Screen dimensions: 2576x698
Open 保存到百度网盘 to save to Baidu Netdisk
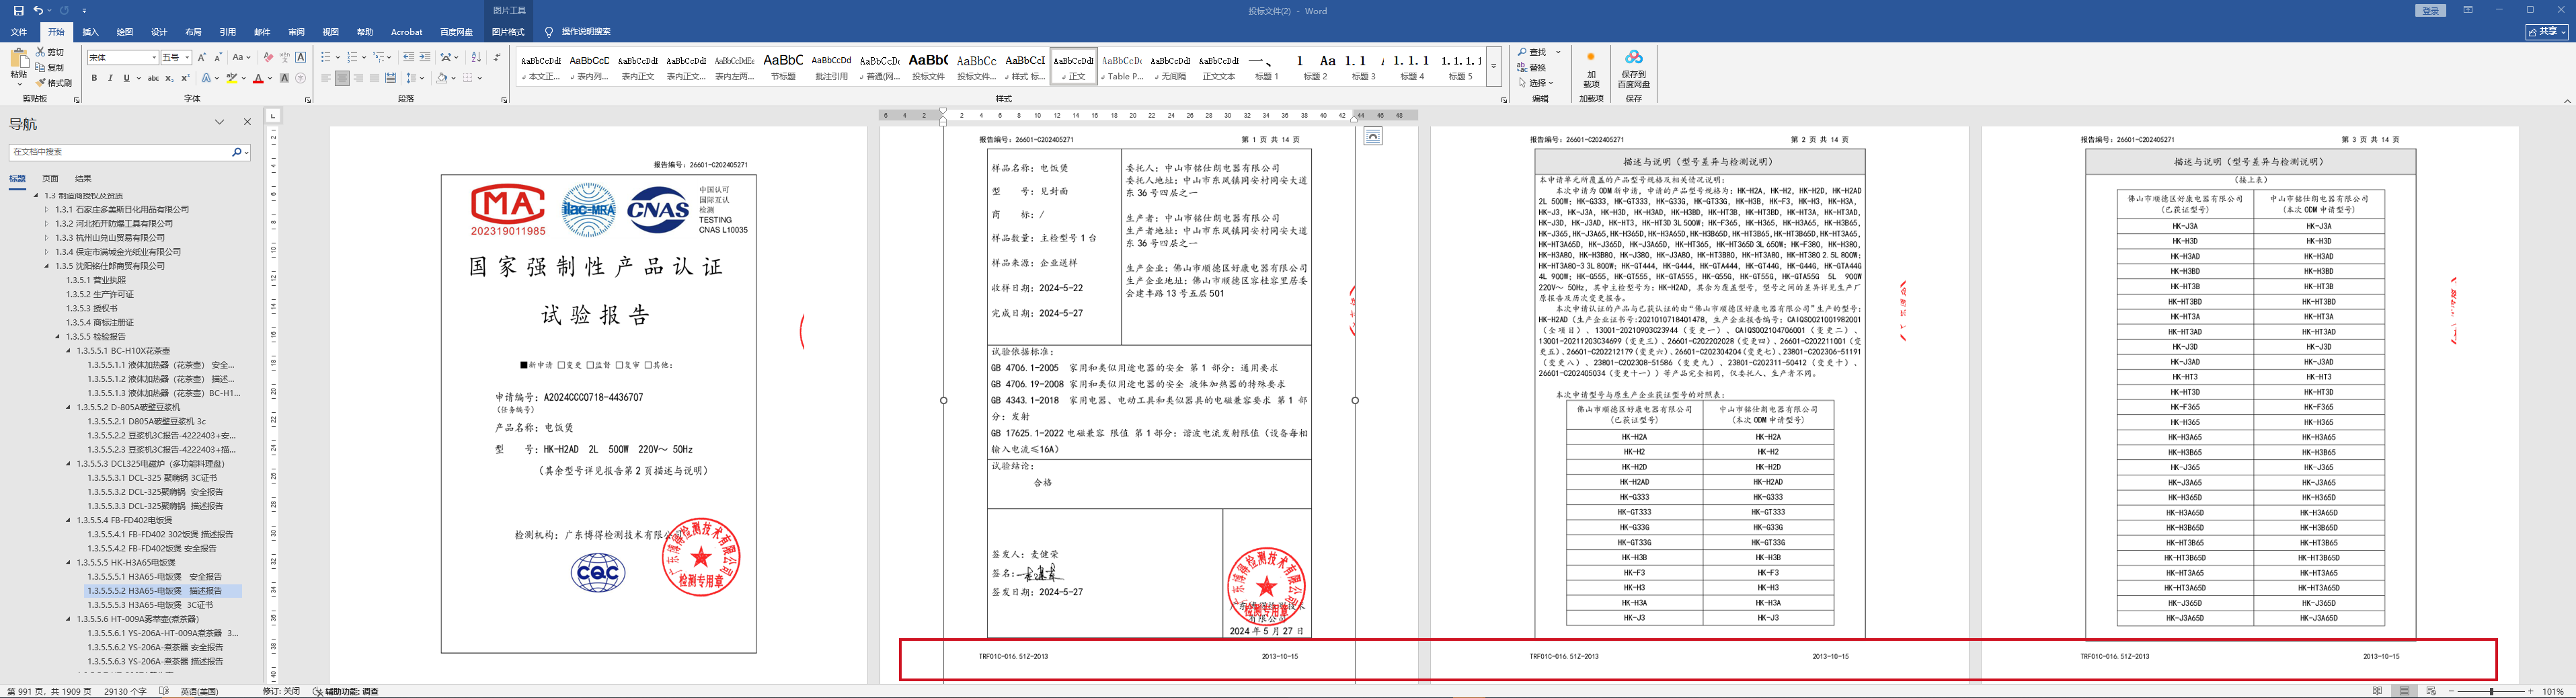1633,70
